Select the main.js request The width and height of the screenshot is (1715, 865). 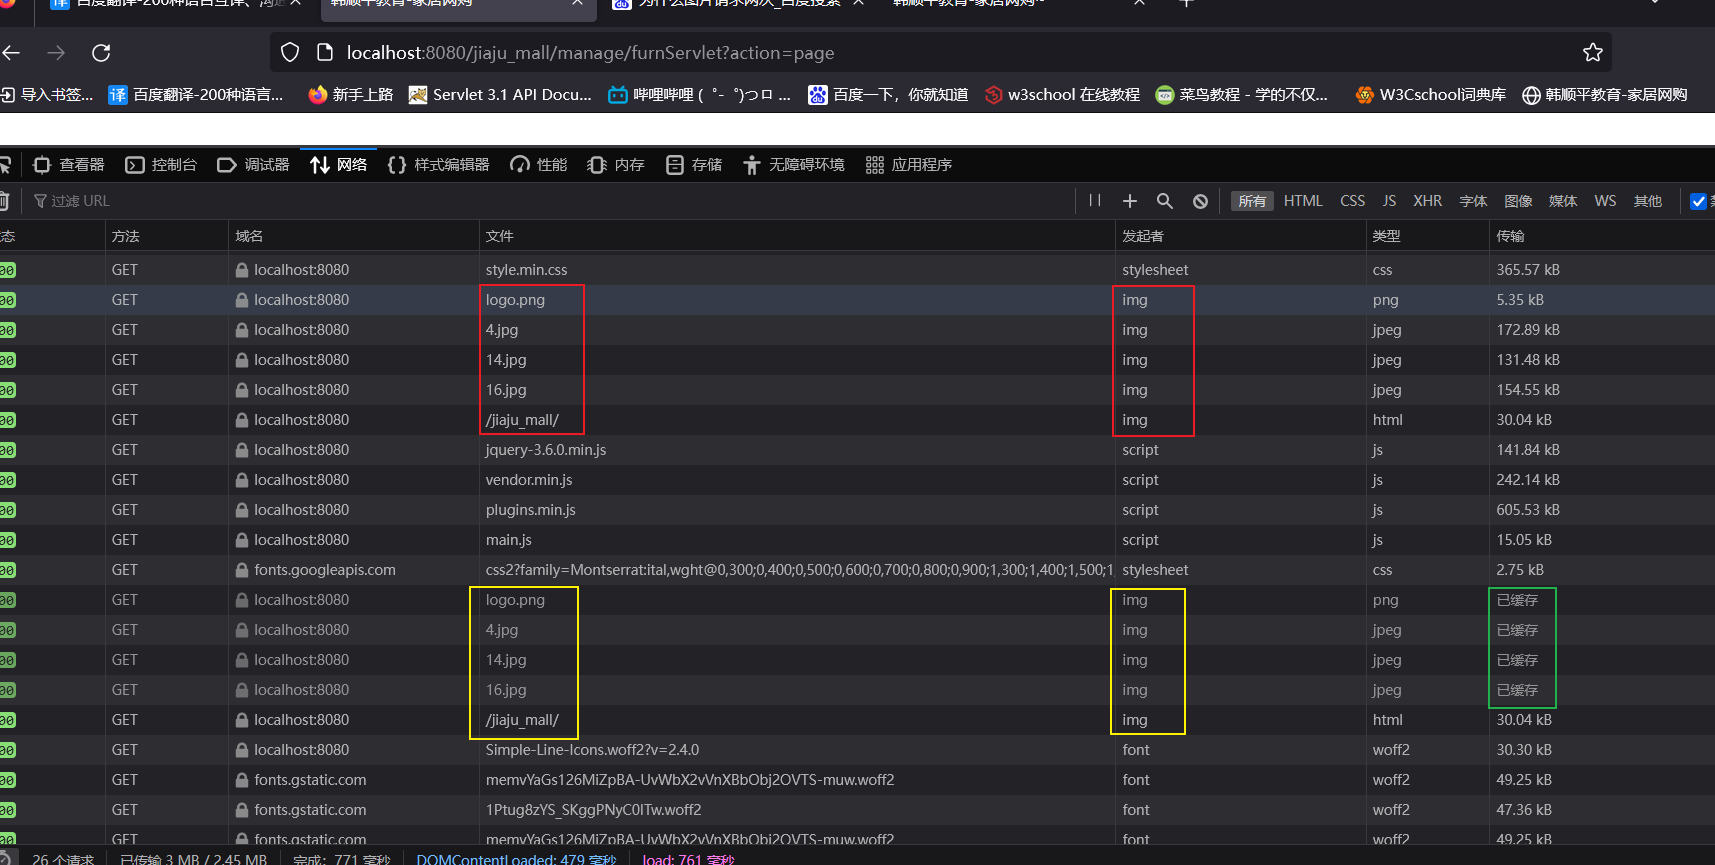(x=857, y=540)
